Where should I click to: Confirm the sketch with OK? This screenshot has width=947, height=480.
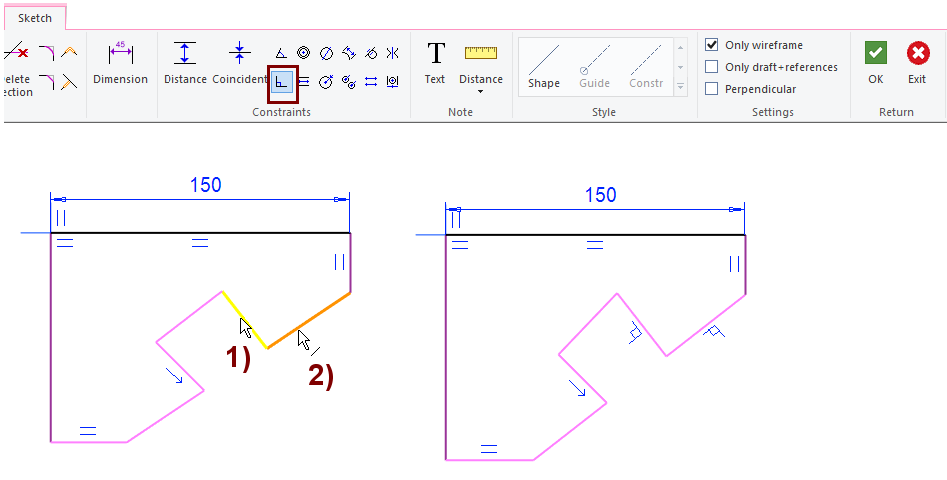pyautogui.click(x=876, y=63)
